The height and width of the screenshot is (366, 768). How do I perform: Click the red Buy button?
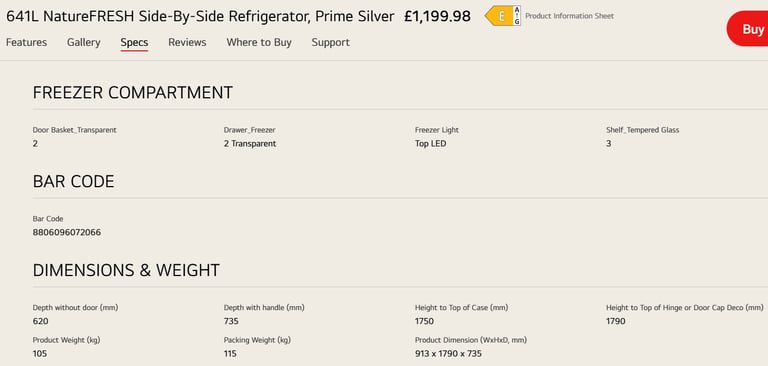pyautogui.click(x=749, y=29)
